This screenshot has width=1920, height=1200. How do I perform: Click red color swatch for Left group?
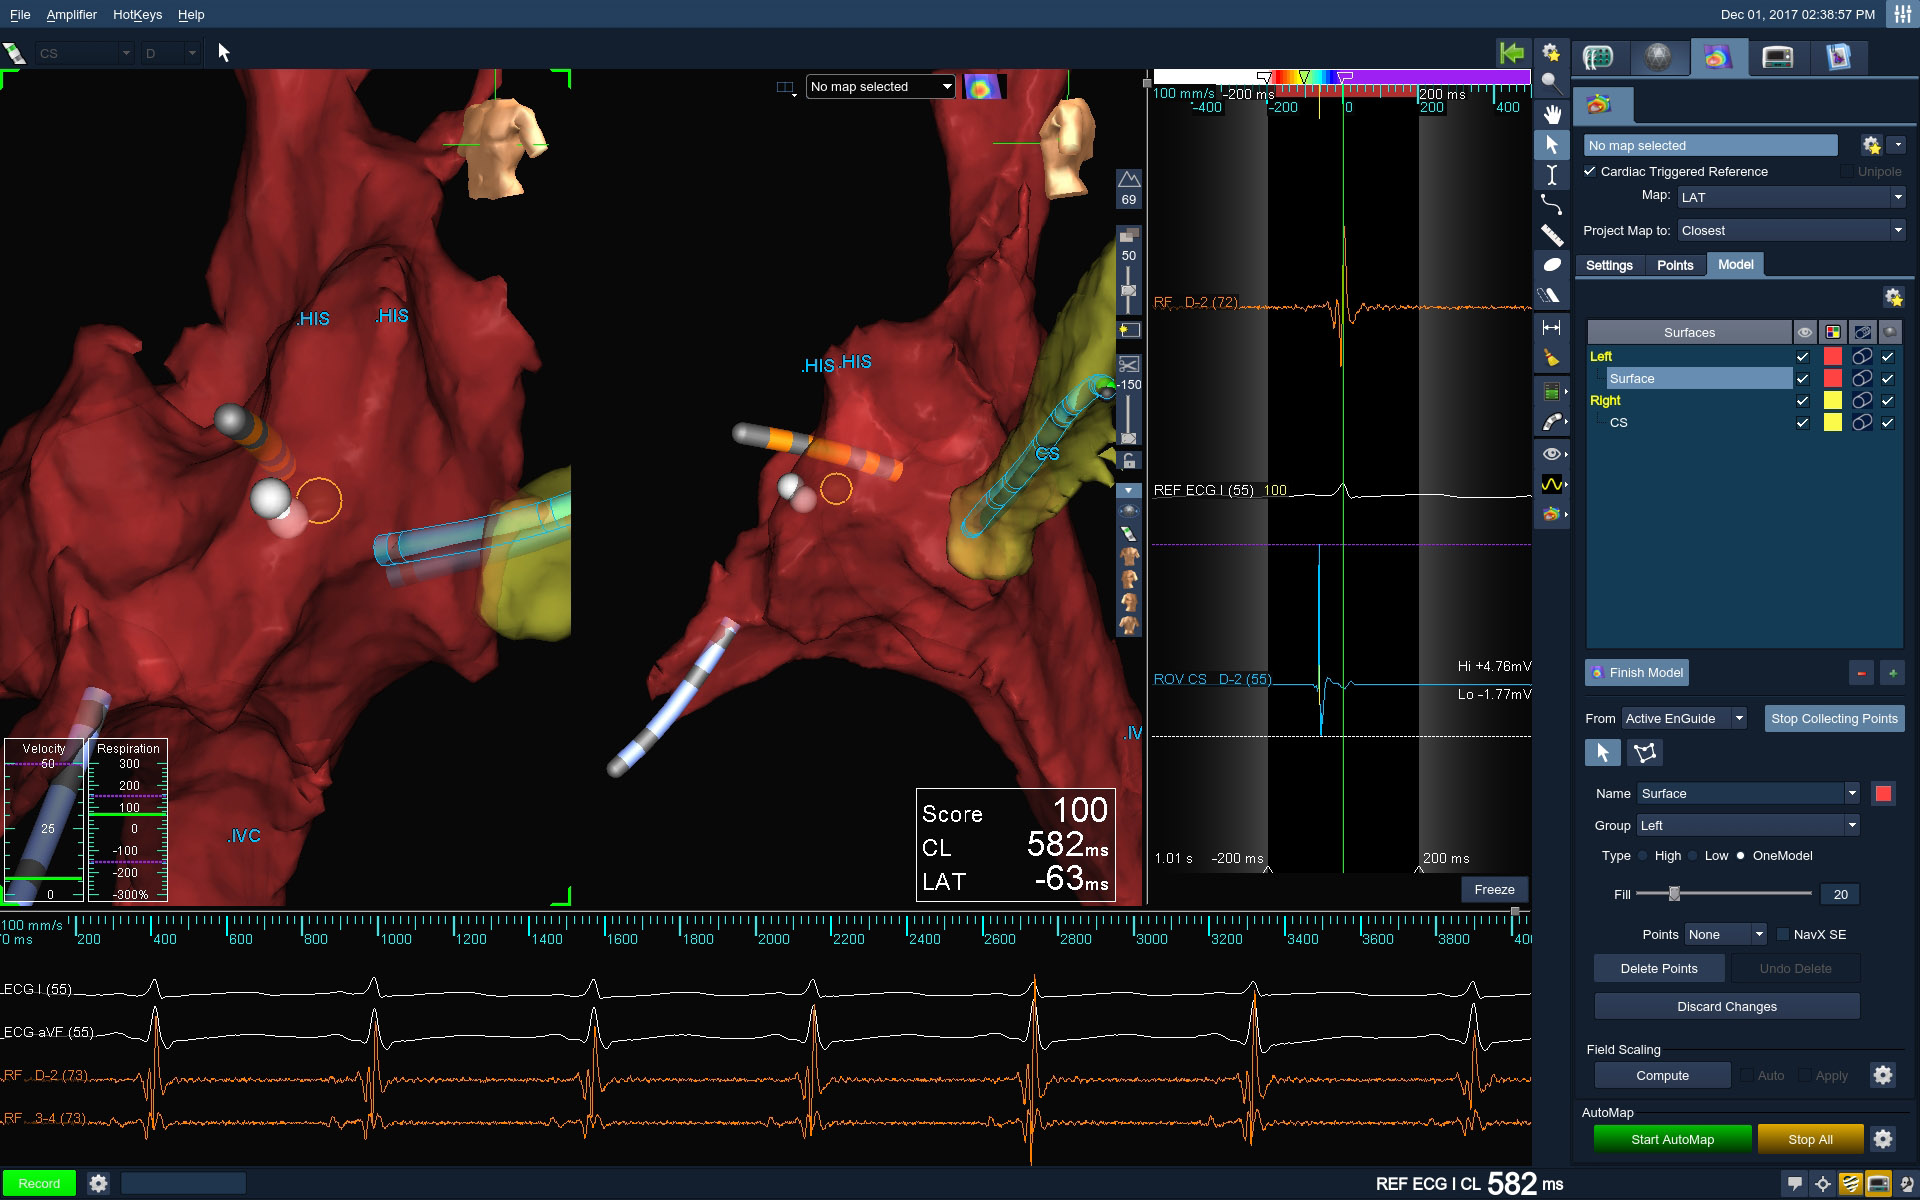point(1832,357)
